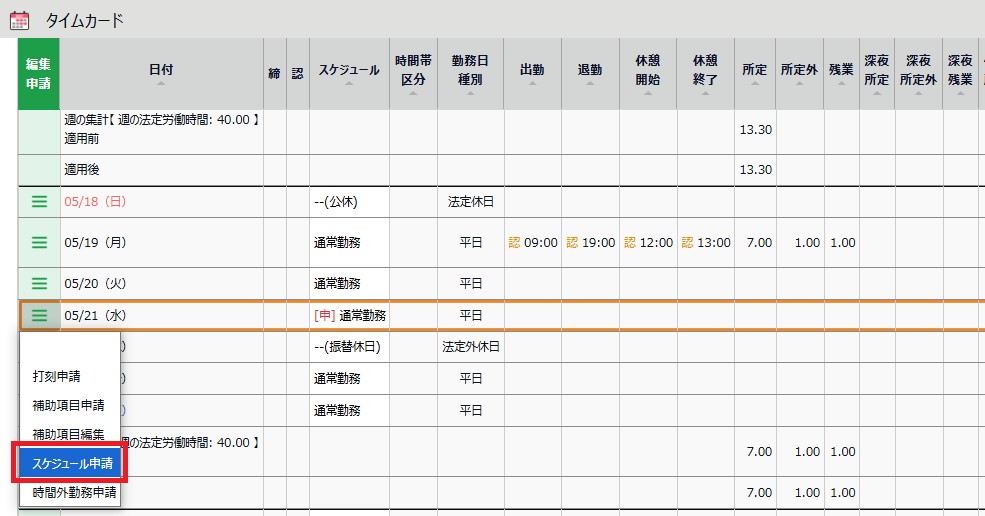Screen dimensions: 985x516
Task: Sort by the 出勤 column header
Action: tap(532, 74)
